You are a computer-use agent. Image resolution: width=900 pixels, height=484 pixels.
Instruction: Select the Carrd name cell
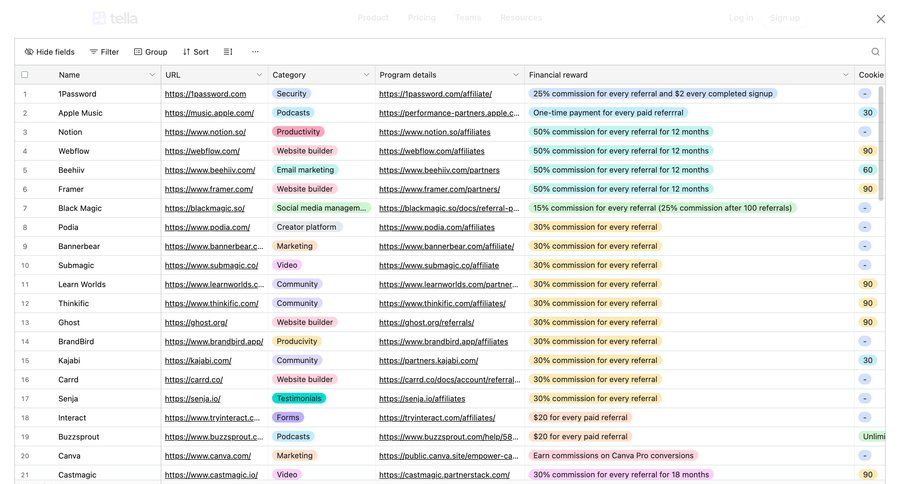(x=88, y=380)
